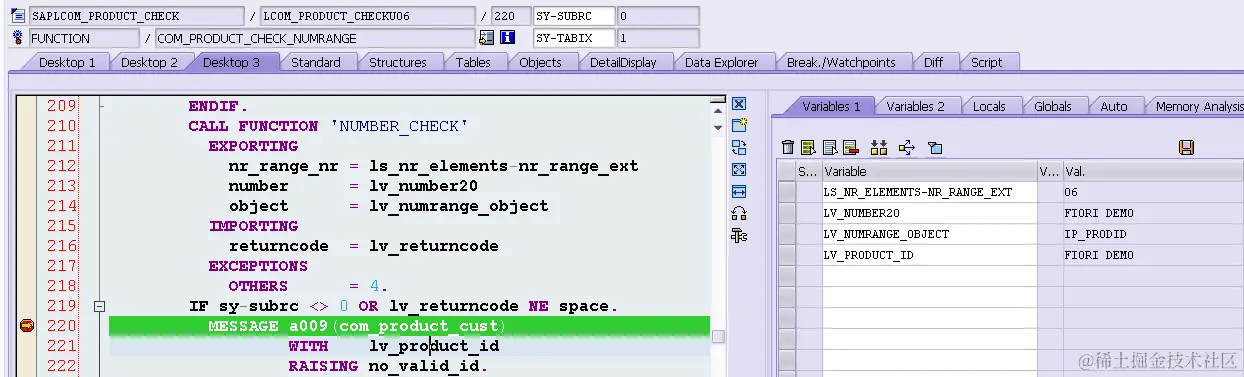Click the info icon next to function name
Screen dimensions: 1244x377
coord(507,38)
